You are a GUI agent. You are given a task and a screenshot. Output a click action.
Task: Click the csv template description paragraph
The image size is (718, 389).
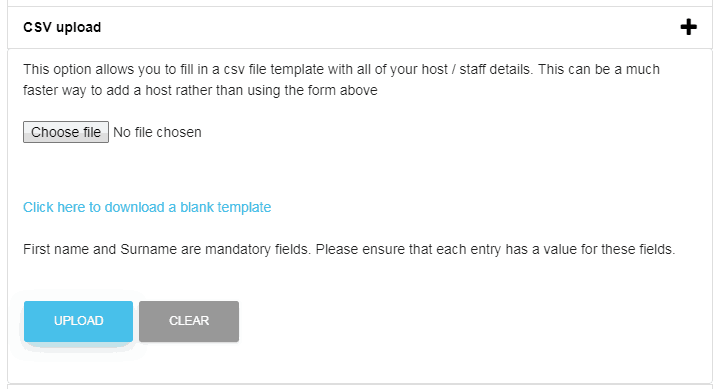point(341,80)
